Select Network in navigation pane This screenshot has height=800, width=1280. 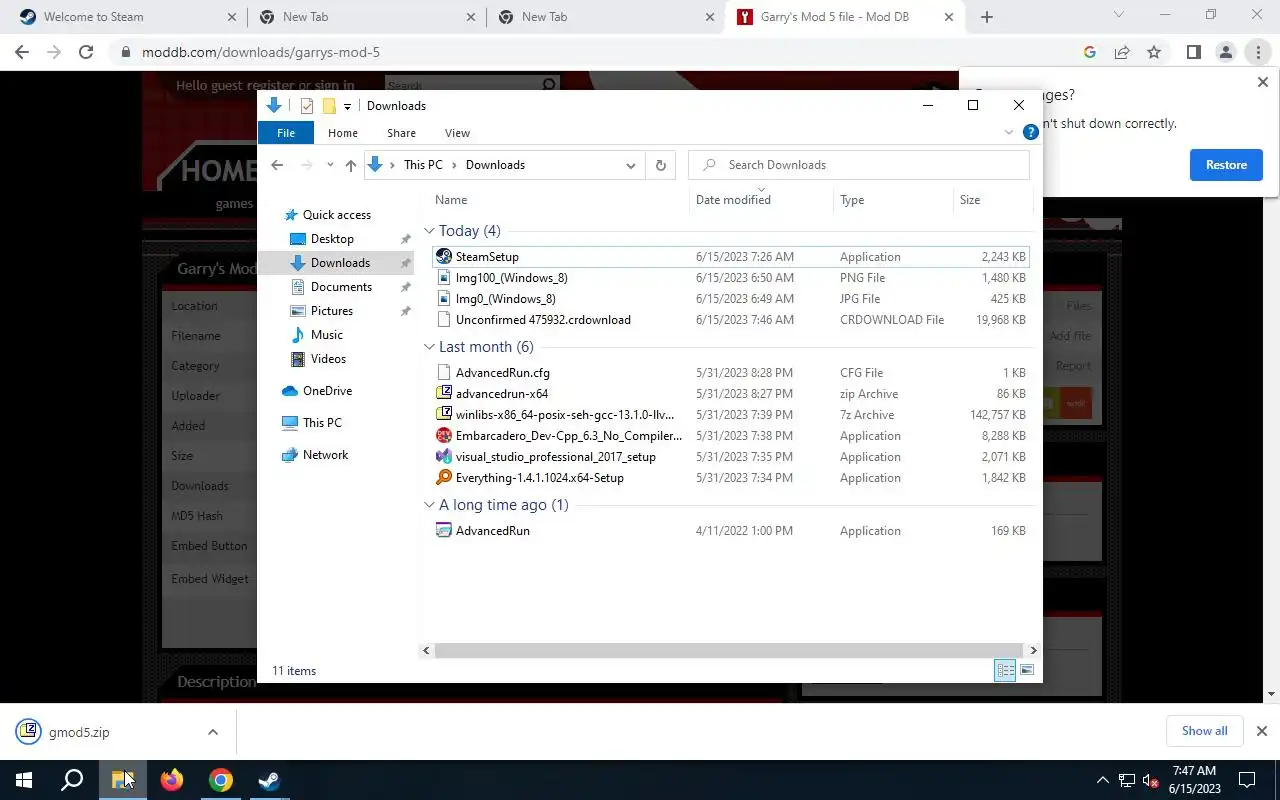[x=325, y=455]
